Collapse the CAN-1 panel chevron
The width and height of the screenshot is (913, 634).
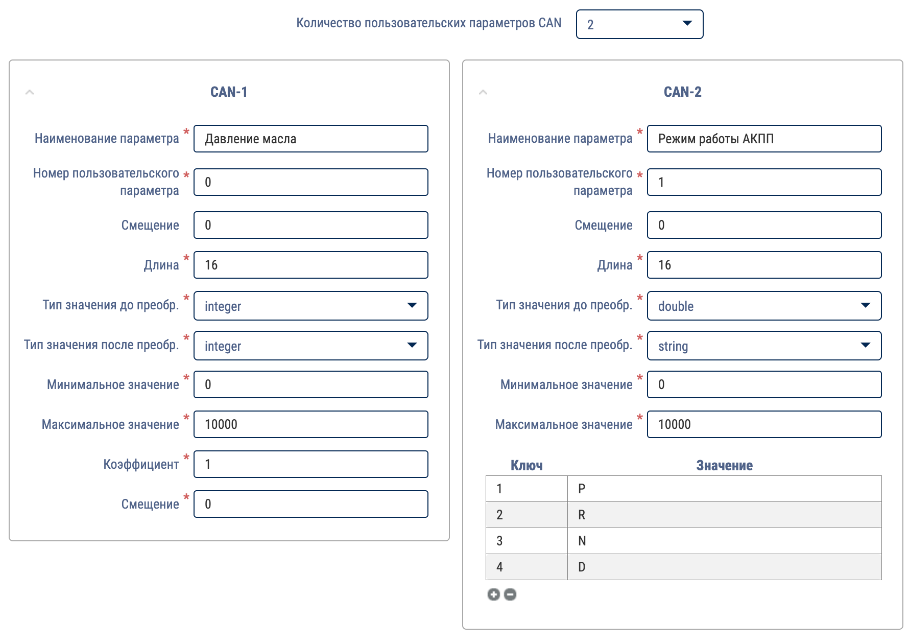click(30, 92)
